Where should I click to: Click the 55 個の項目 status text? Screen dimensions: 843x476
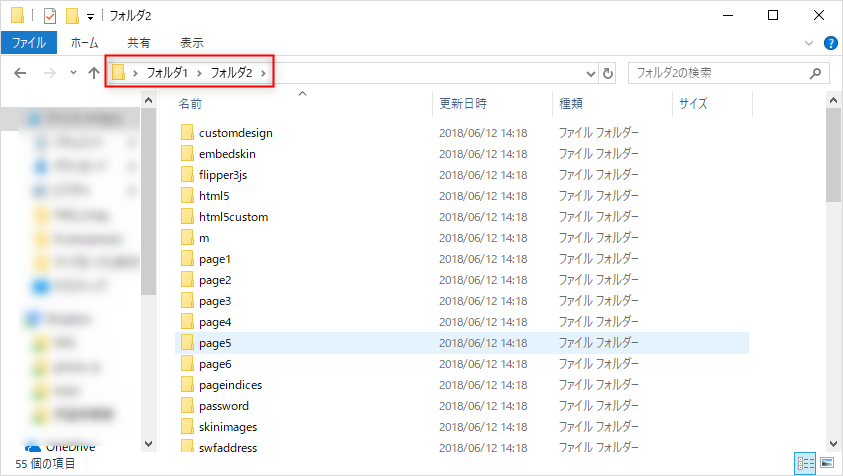45,464
